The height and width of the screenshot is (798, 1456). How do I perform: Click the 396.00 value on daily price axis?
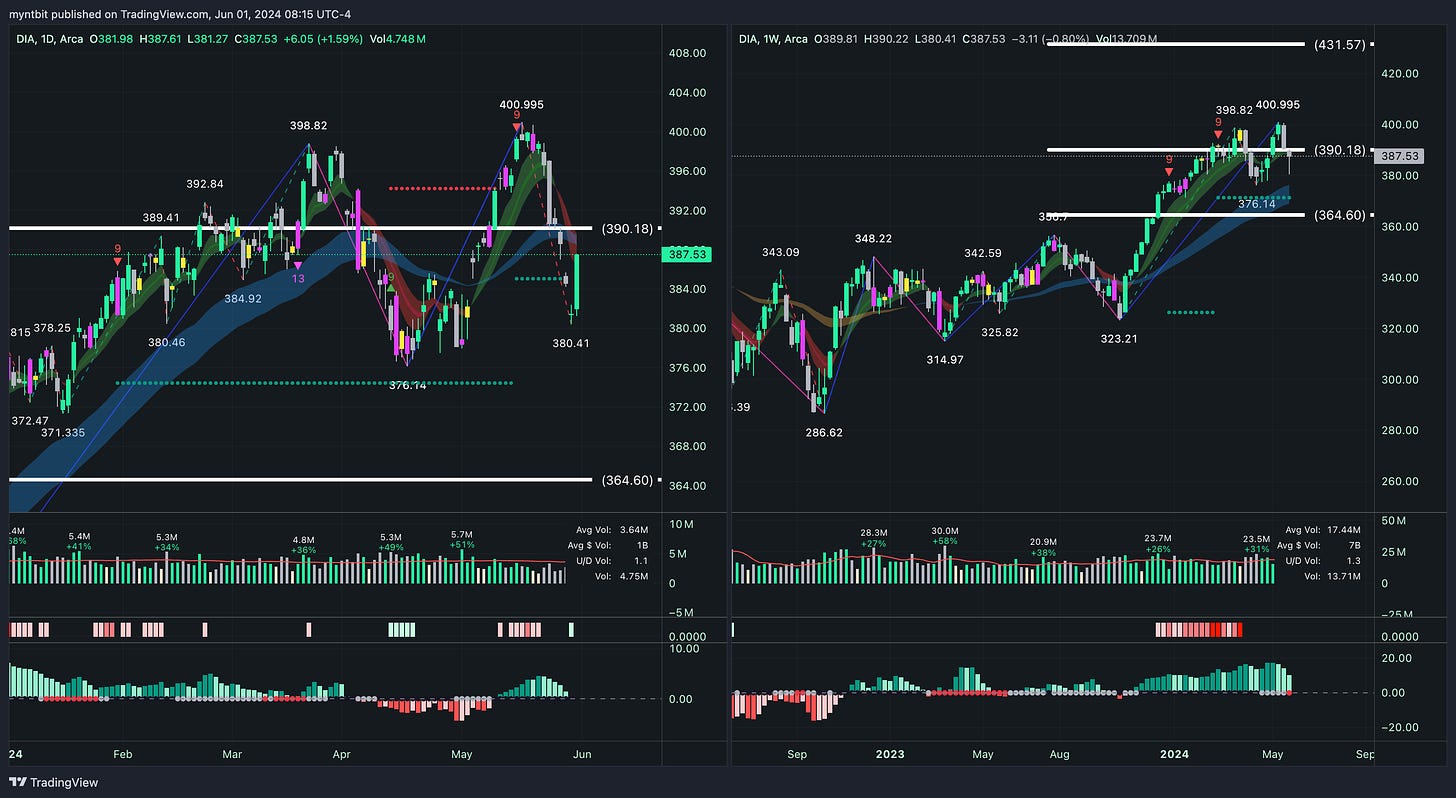[687, 171]
